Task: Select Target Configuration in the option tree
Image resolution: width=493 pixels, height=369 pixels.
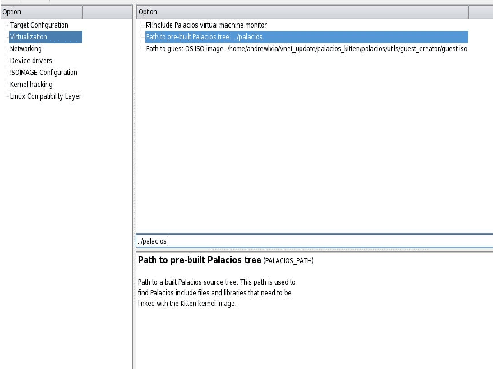Action: point(39,25)
